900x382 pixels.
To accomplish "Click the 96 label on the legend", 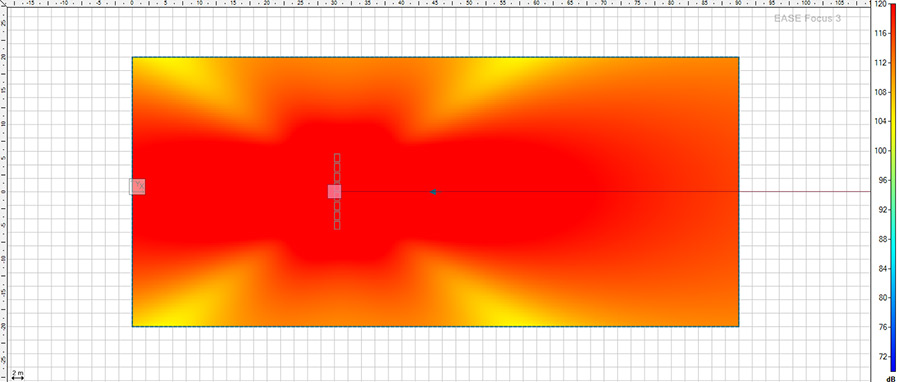I will tap(880, 180).
